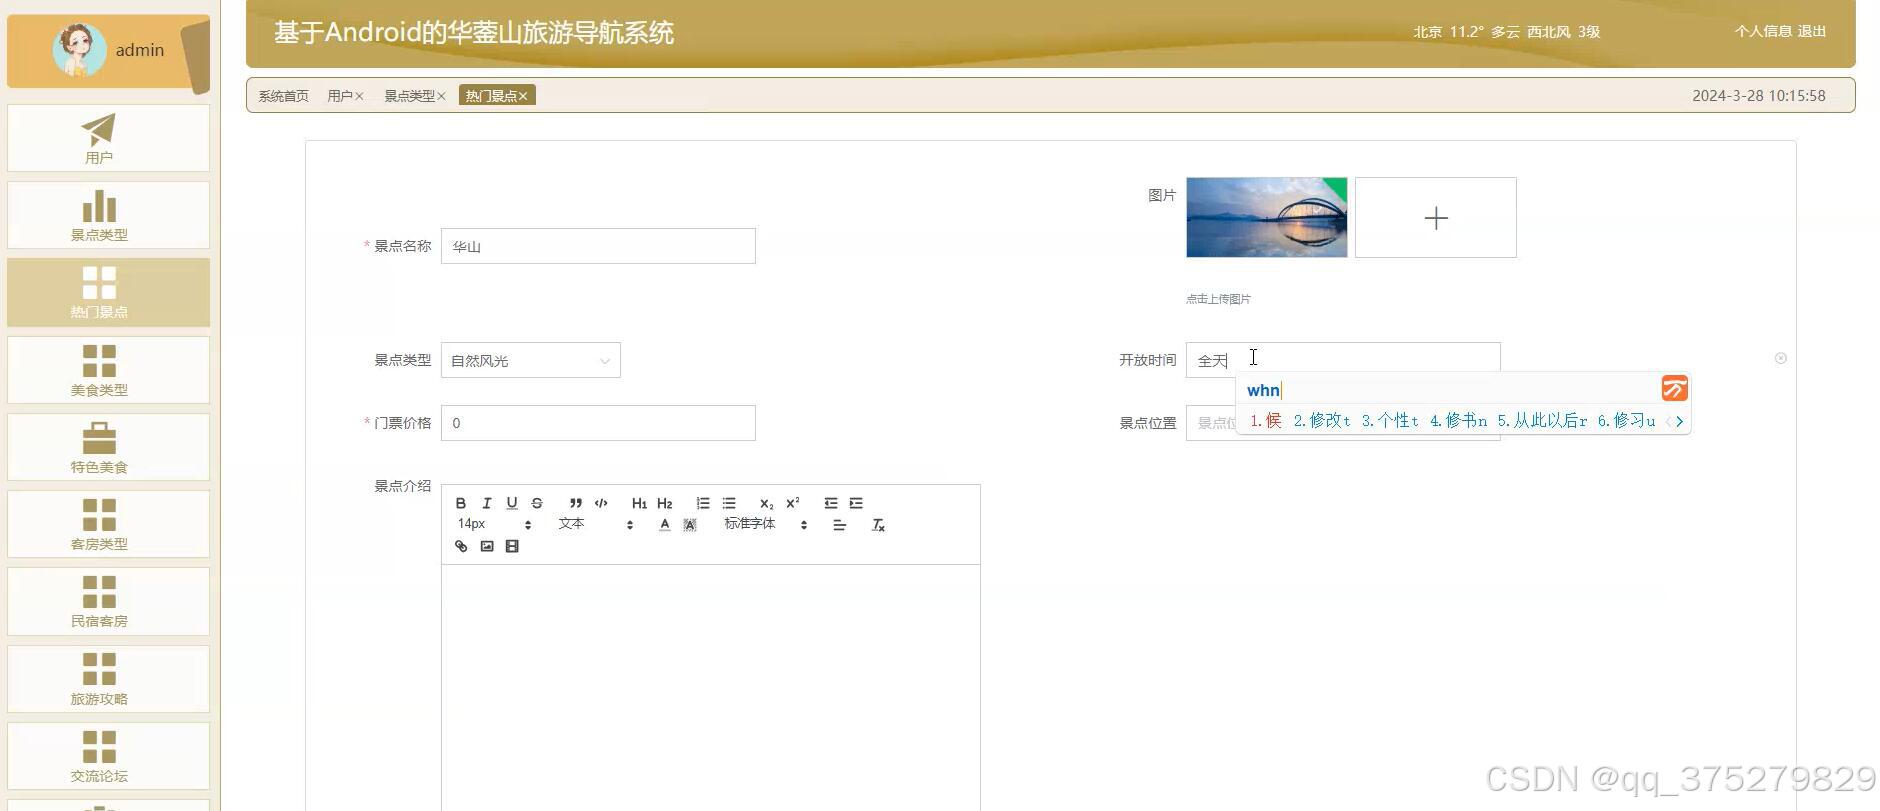Insert a code block in editor

[x=601, y=503]
